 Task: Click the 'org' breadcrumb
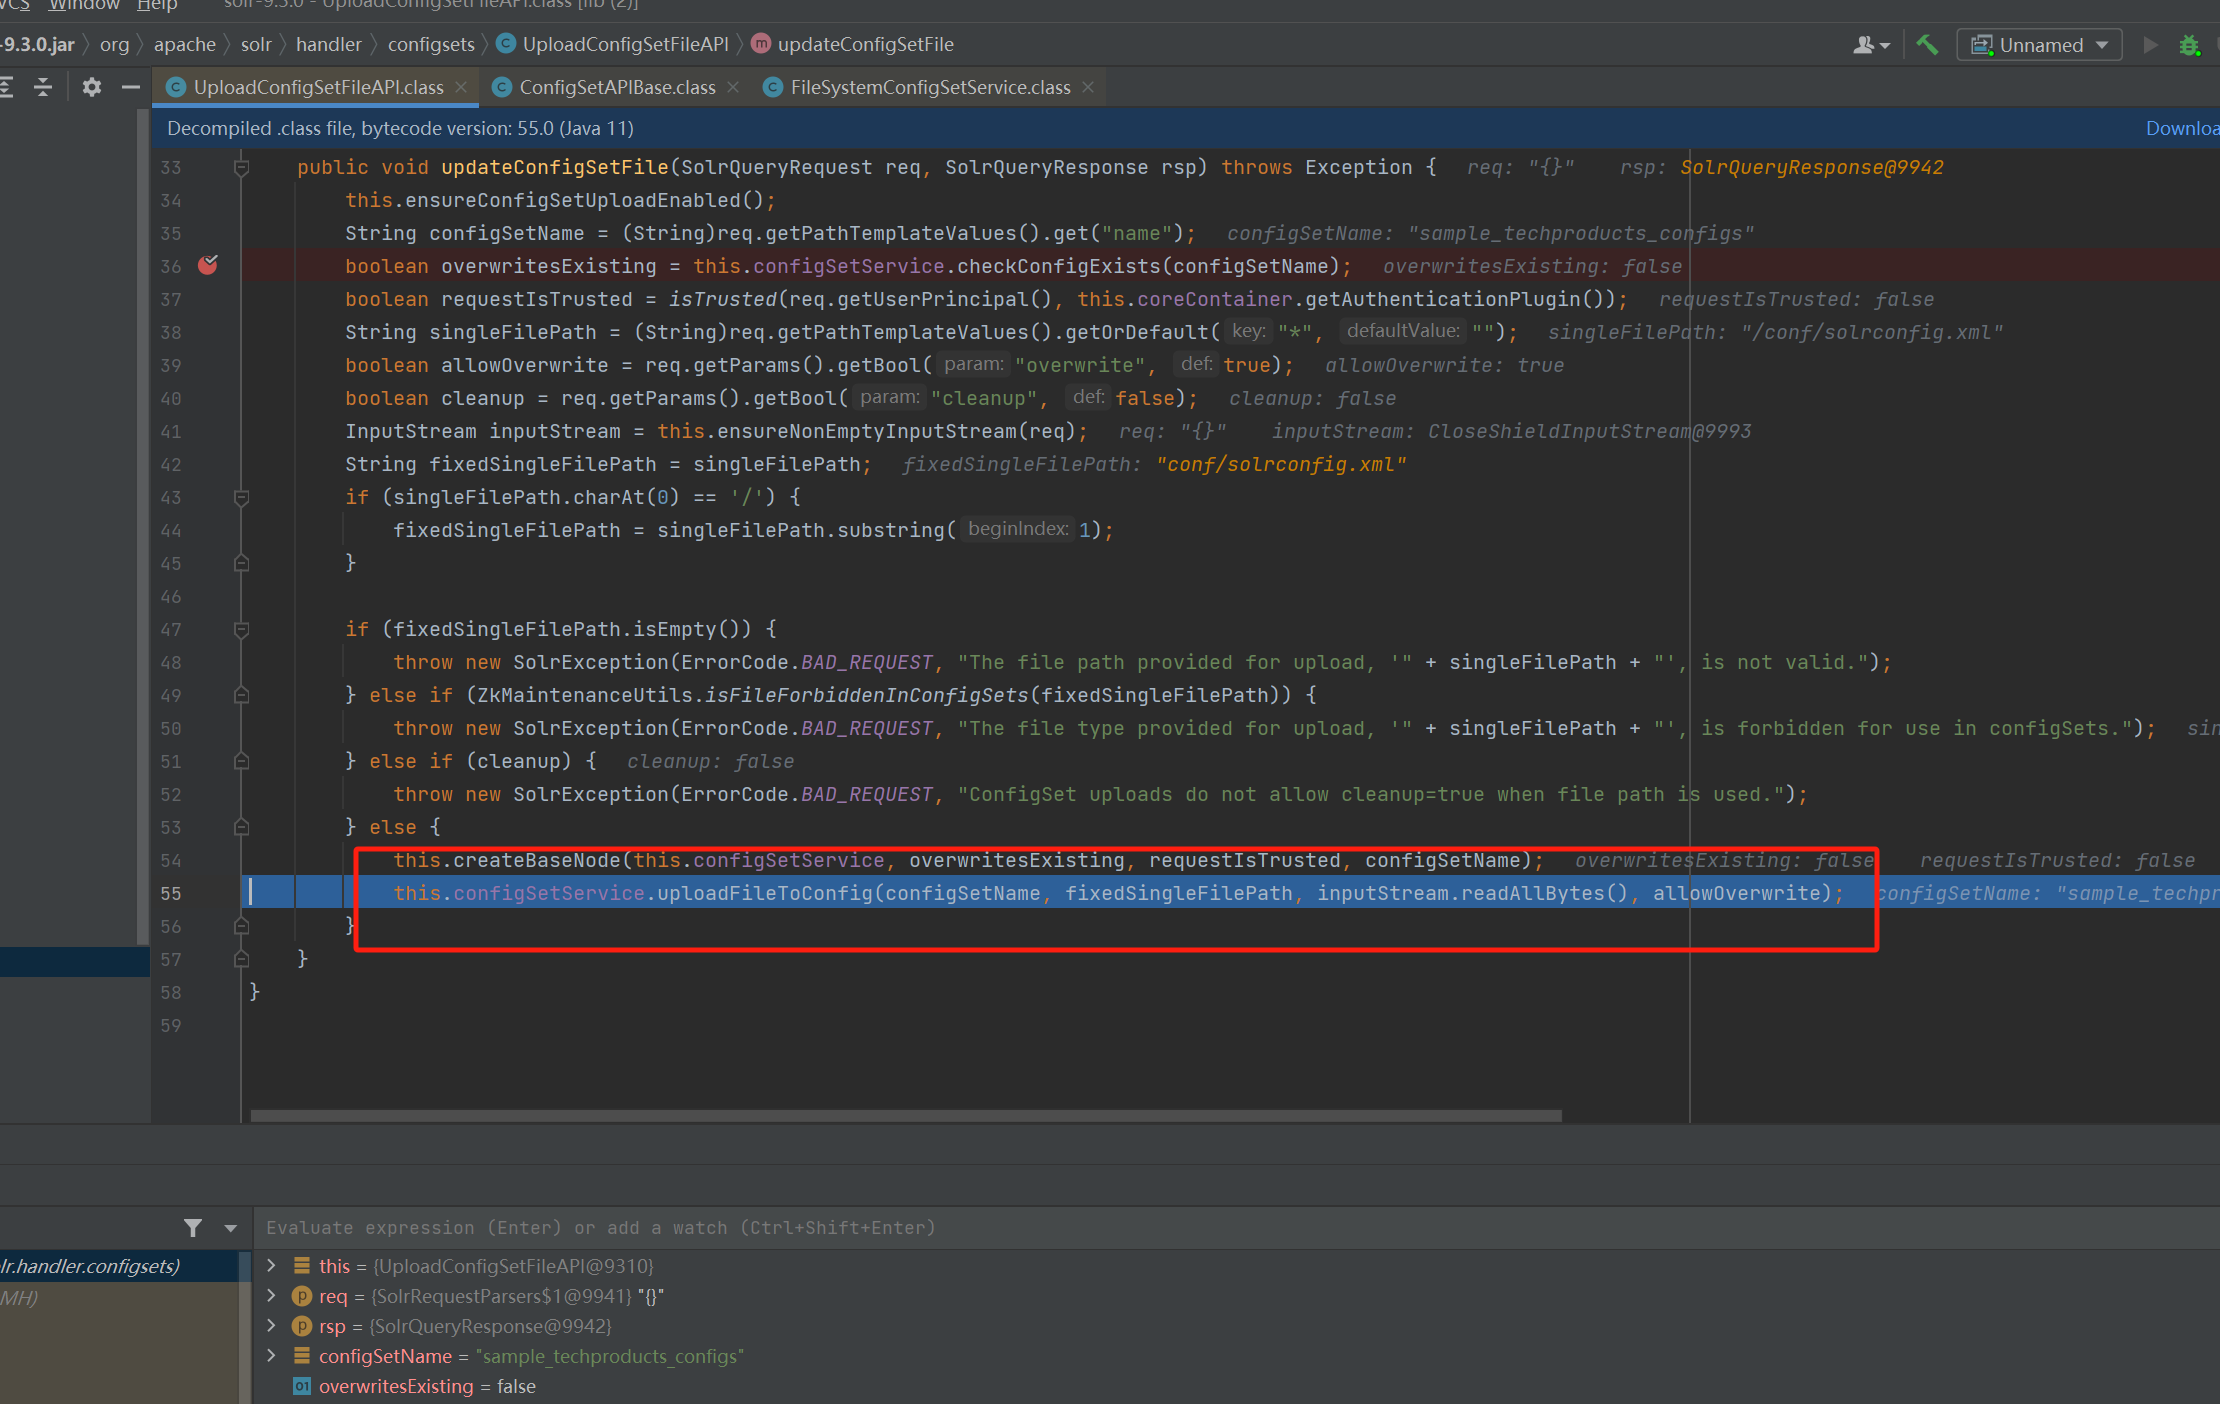tap(114, 44)
